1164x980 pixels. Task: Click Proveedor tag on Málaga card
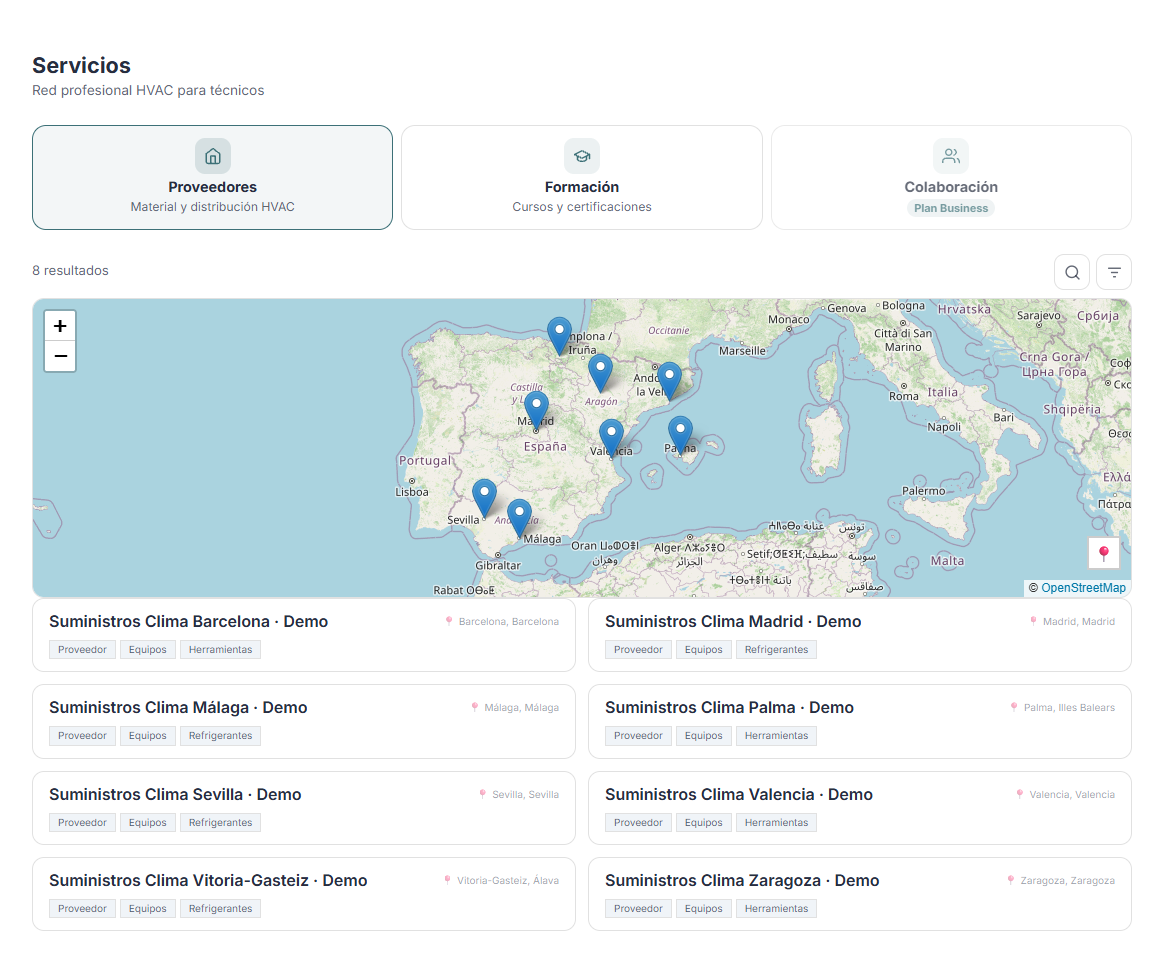(82, 736)
